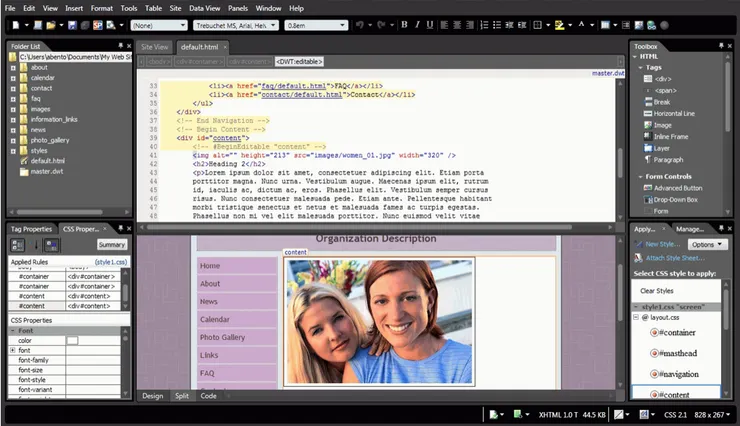Collapse the Tags section in Toolbox
740x426 pixels.
point(640,67)
